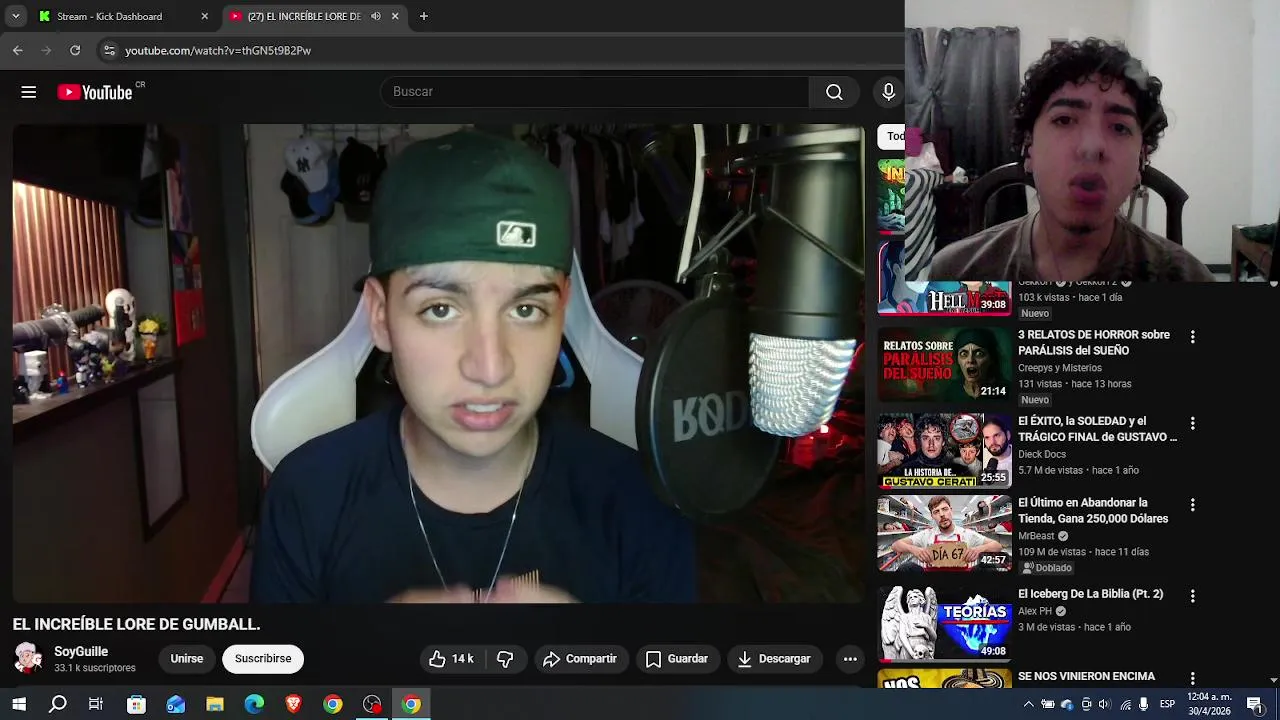Close the YouTube video tab
The image size is (1280, 720).
click(395, 16)
